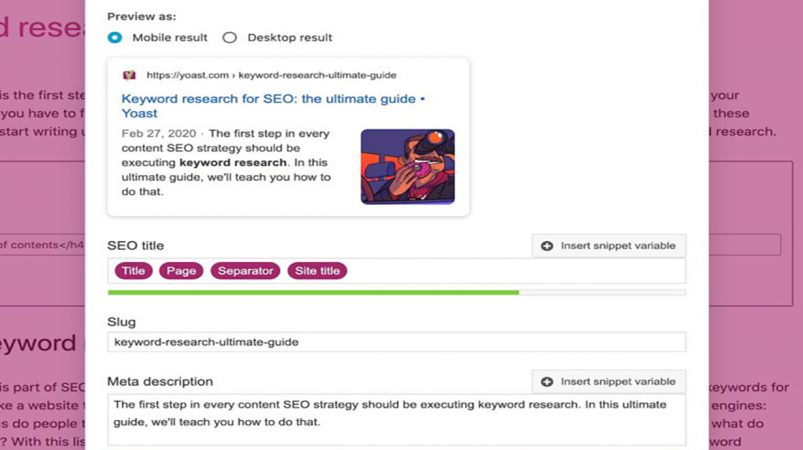Click the Mobile result label text
The image size is (803, 450).
click(170, 37)
